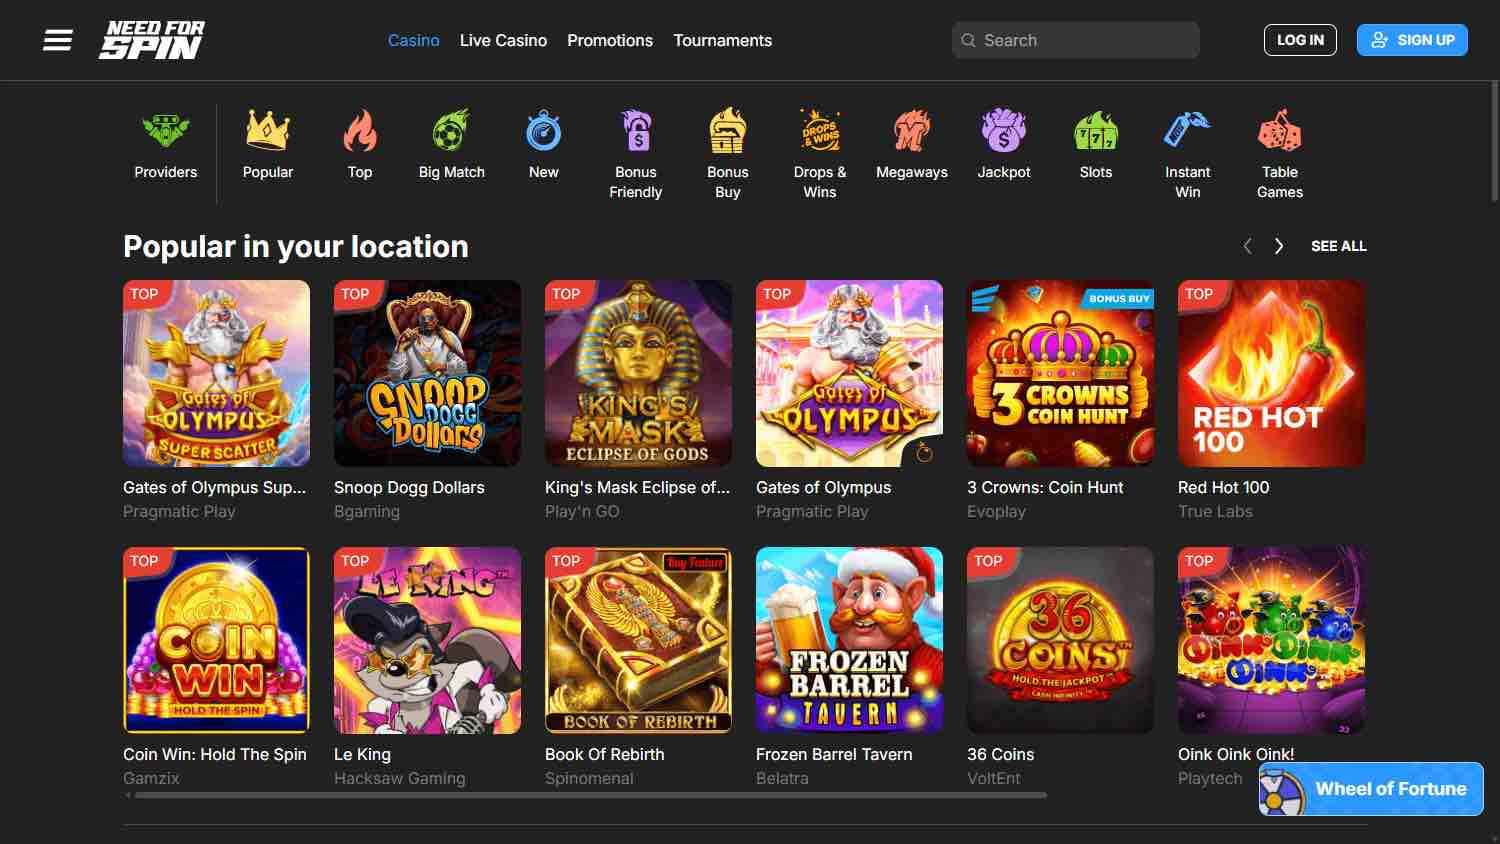Open the Bonus Friendly category icon

pos(636,131)
